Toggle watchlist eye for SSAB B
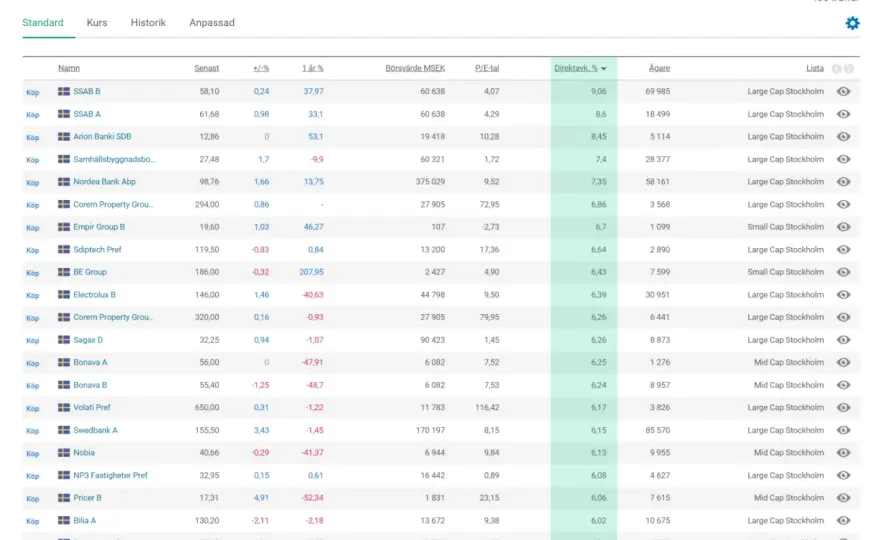This screenshot has height=540, width=880. 843,91
